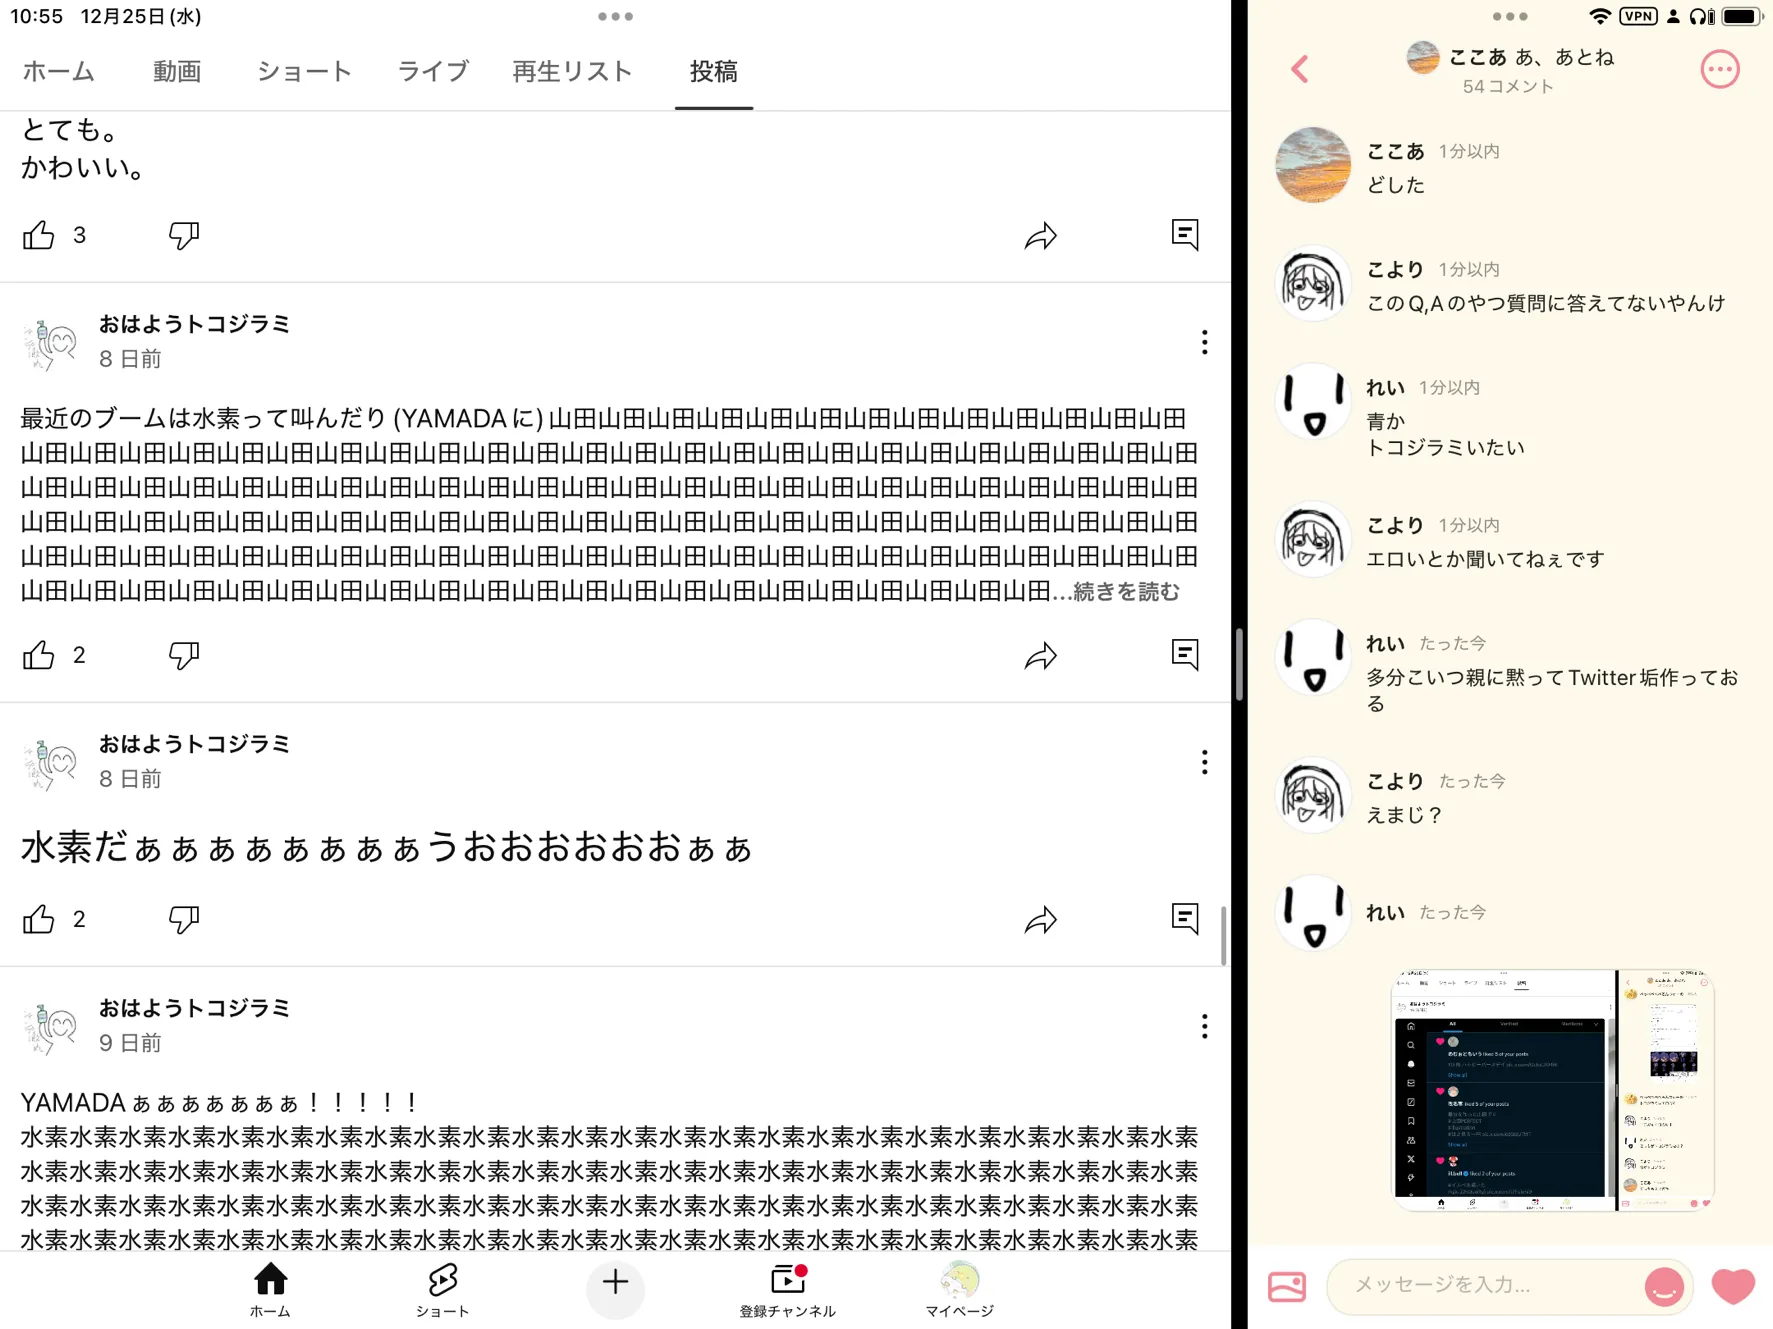
Task: Tap the battery status icon
Action: (x=1742, y=16)
